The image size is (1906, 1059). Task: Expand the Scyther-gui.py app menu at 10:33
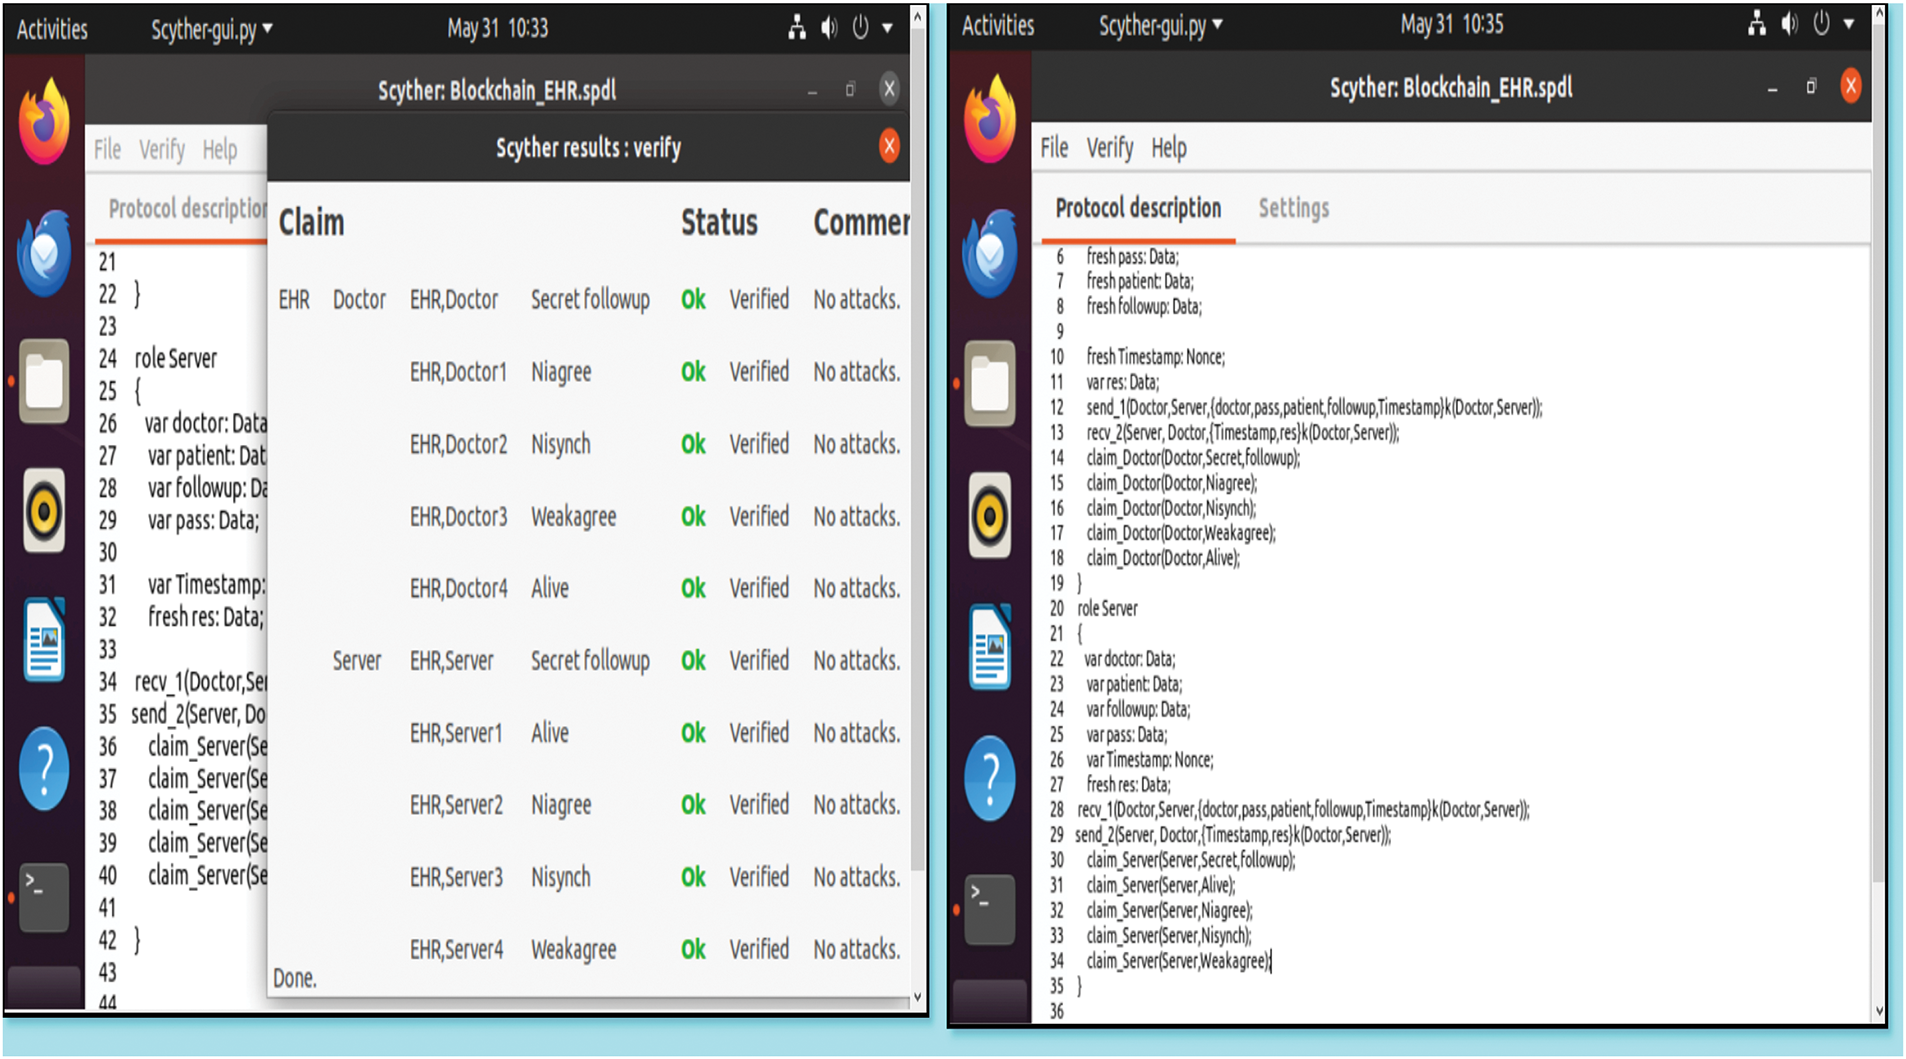pyautogui.click(x=211, y=29)
